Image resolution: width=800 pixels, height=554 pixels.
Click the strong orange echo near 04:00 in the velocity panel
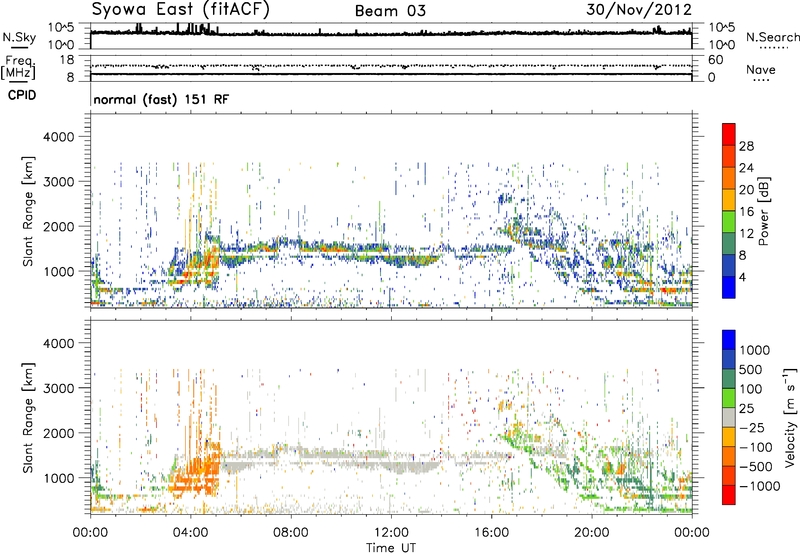[196, 474]
